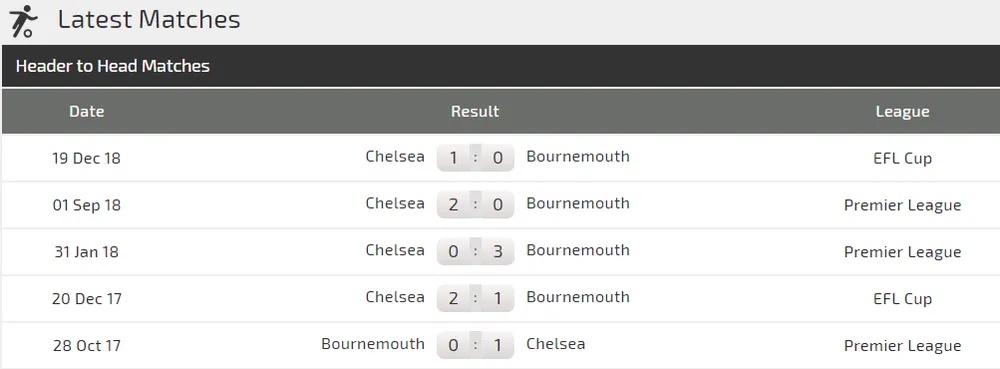
Task: Click the 1 : 0 score box
Action: [x=475, y=157]
